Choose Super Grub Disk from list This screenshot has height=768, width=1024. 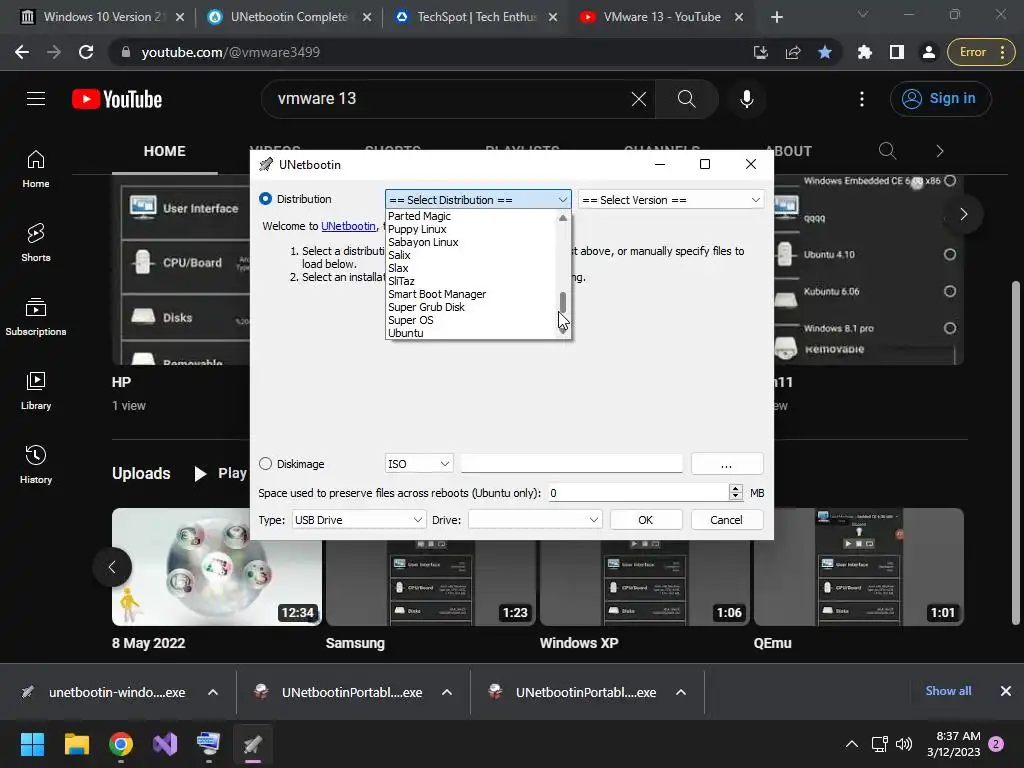426,307
